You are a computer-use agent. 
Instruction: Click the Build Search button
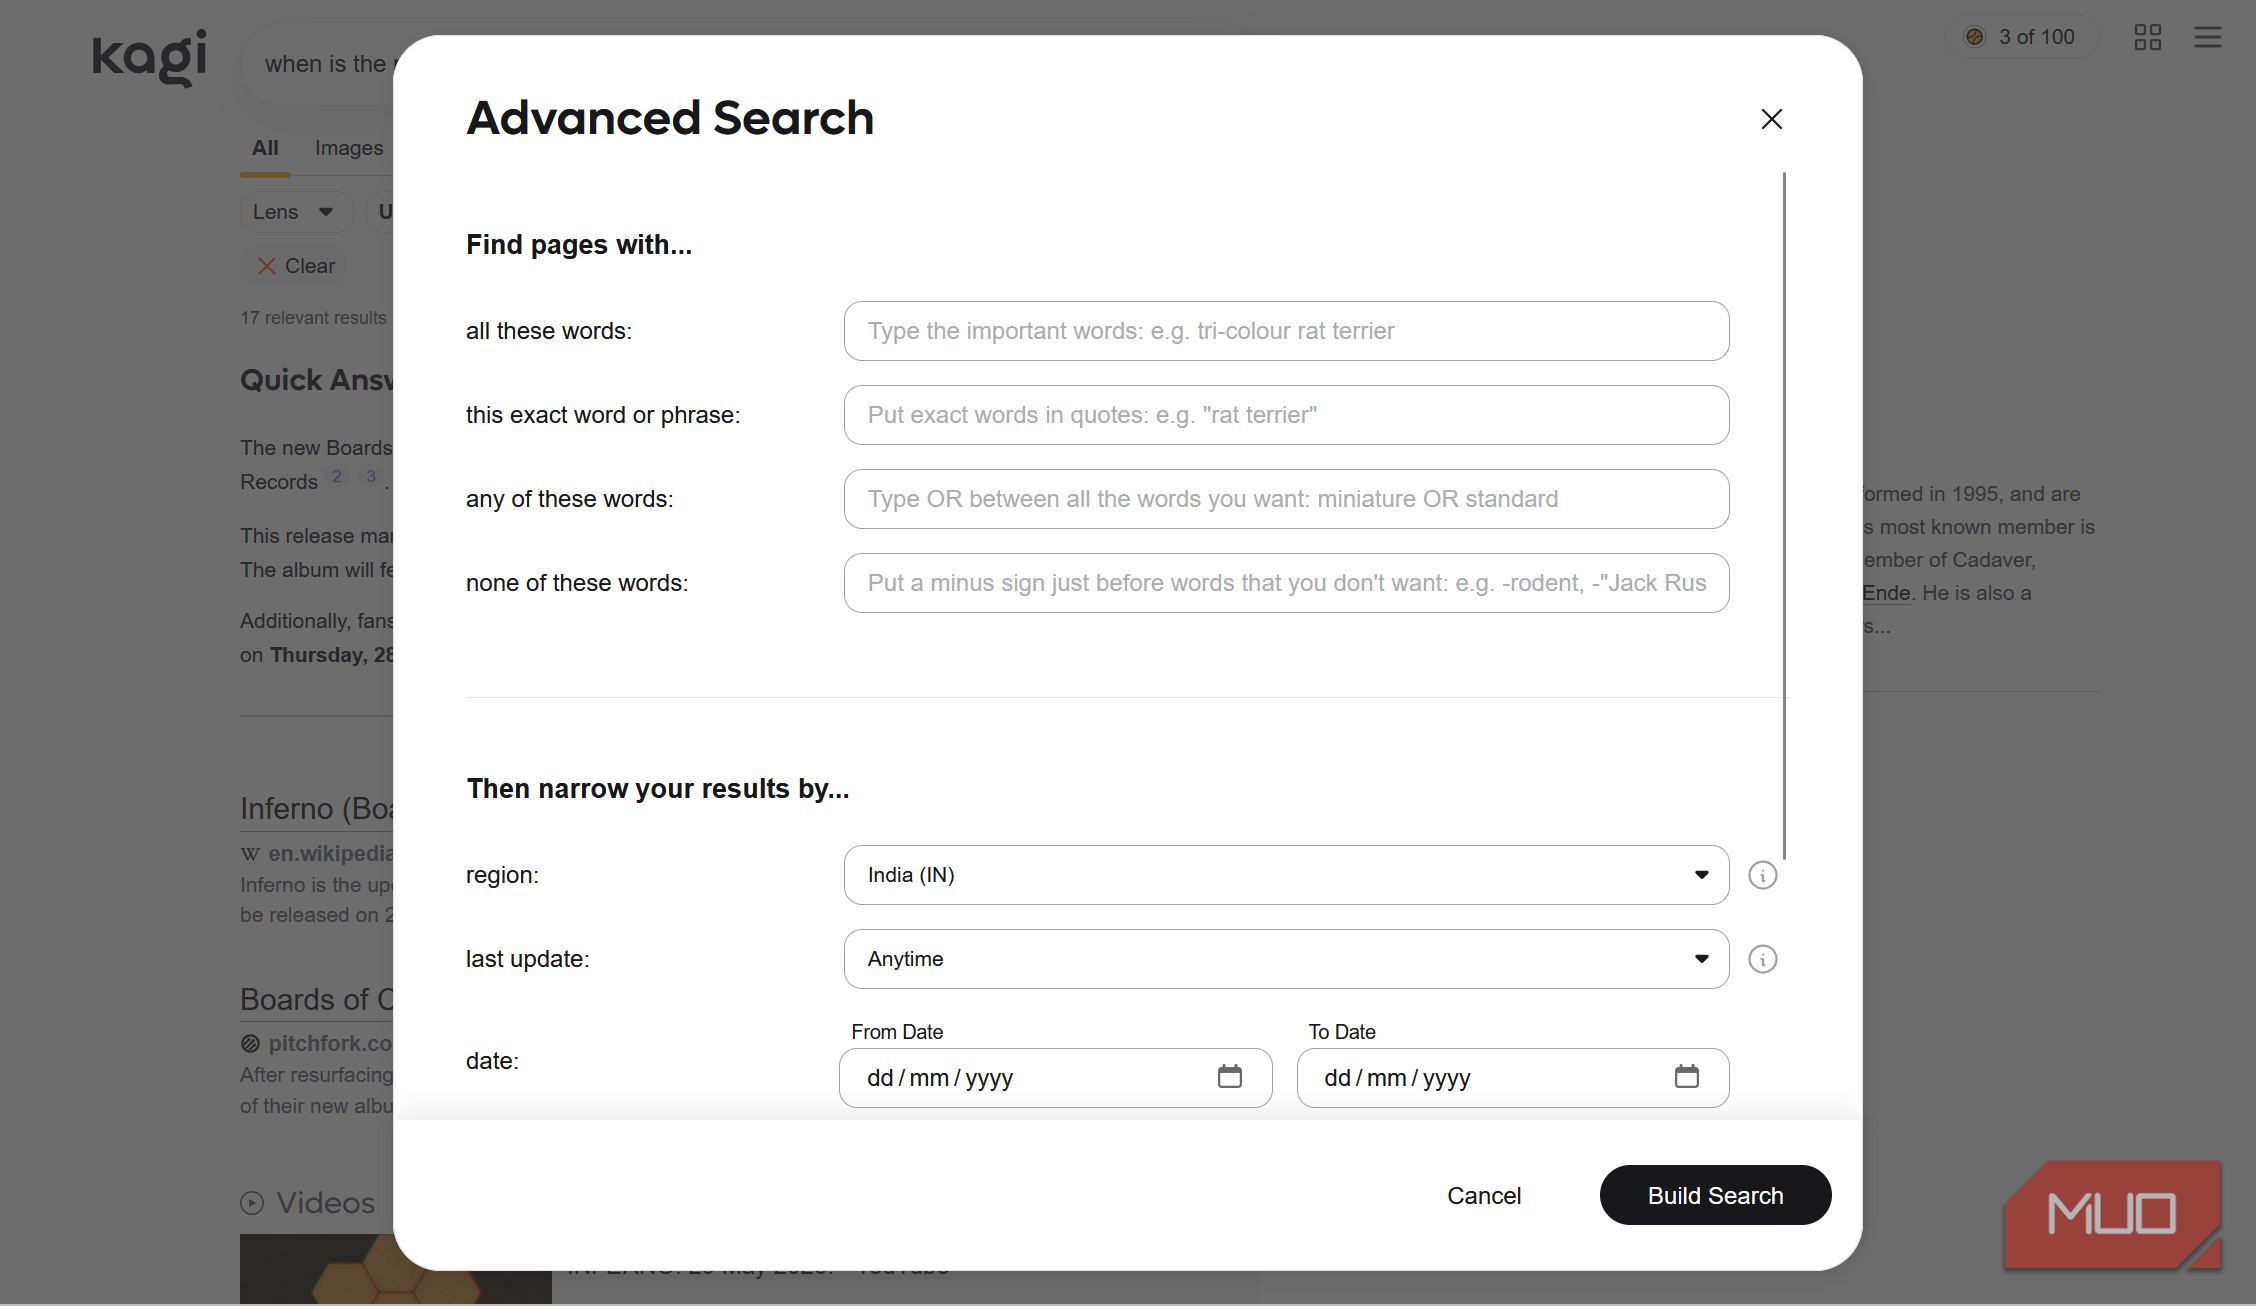(1715, 1195)
